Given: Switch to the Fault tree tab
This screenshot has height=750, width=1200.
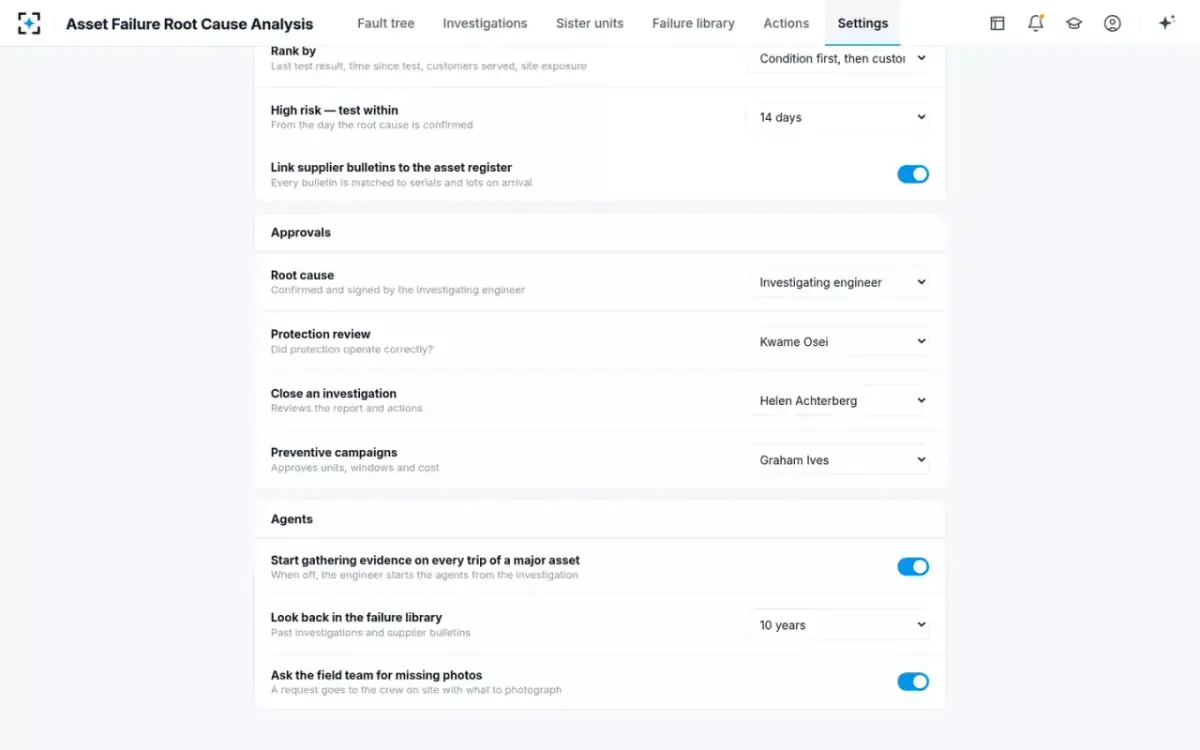Looking at the screenshot, I should point(385,23).
